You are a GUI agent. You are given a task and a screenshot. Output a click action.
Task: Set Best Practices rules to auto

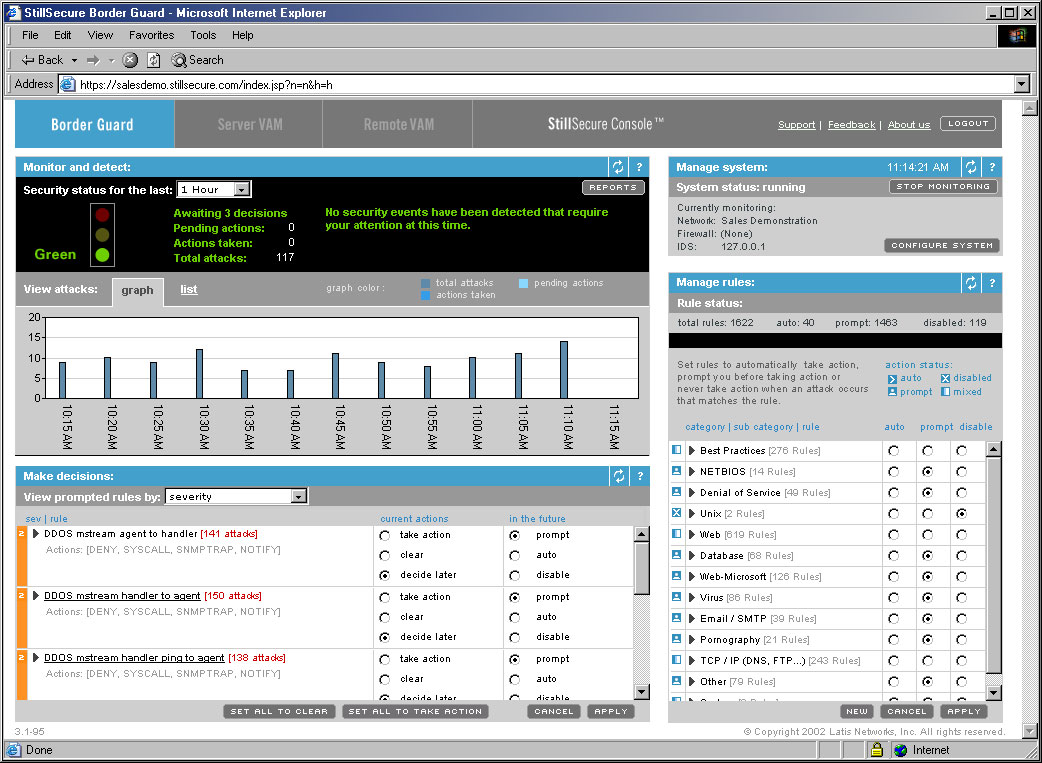[x=894, y=451]
